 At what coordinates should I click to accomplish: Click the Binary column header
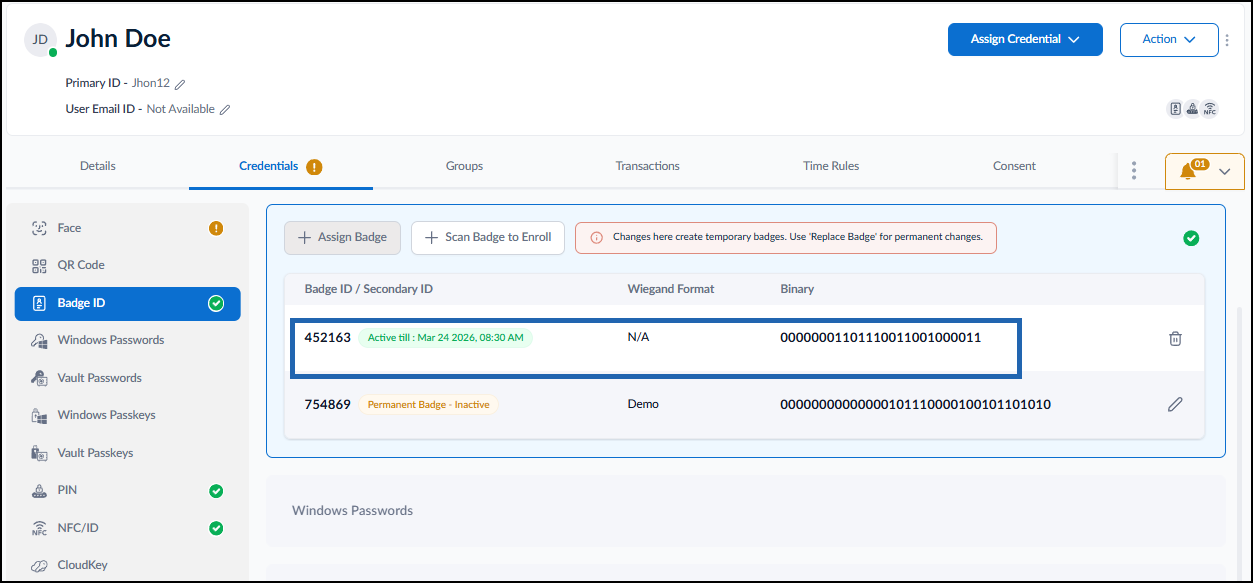(x=797, y=289)
